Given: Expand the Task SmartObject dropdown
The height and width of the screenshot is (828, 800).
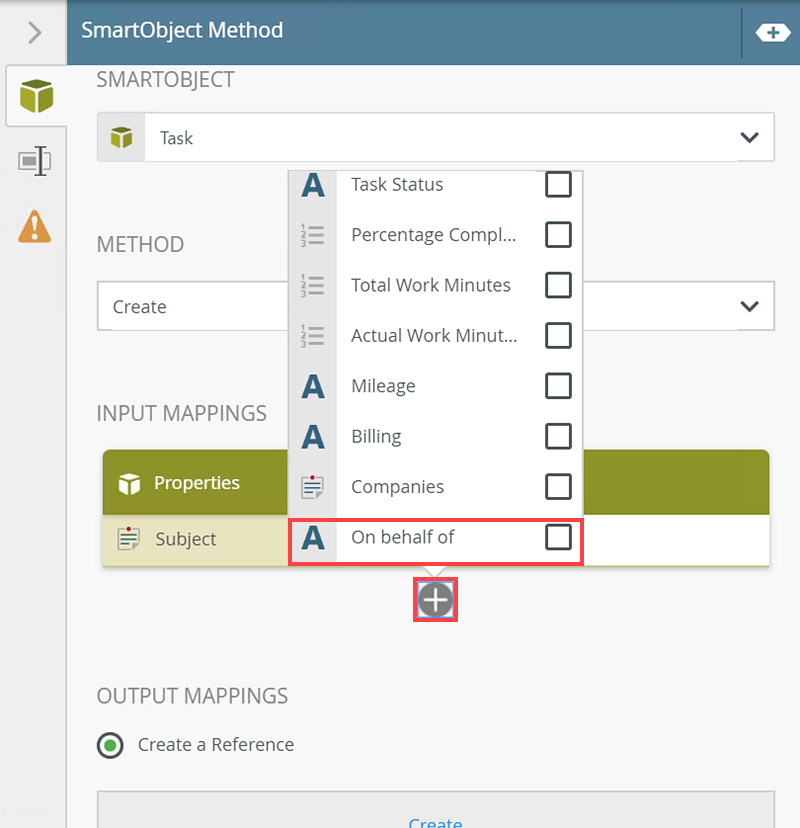Looking at the screenshot, I should (748, 138).
